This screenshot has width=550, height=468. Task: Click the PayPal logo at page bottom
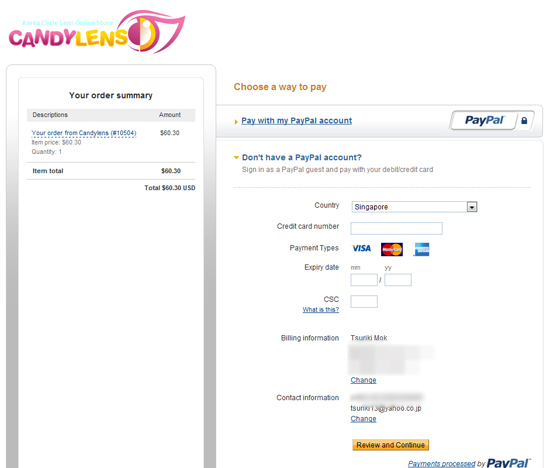pos(509,463)
